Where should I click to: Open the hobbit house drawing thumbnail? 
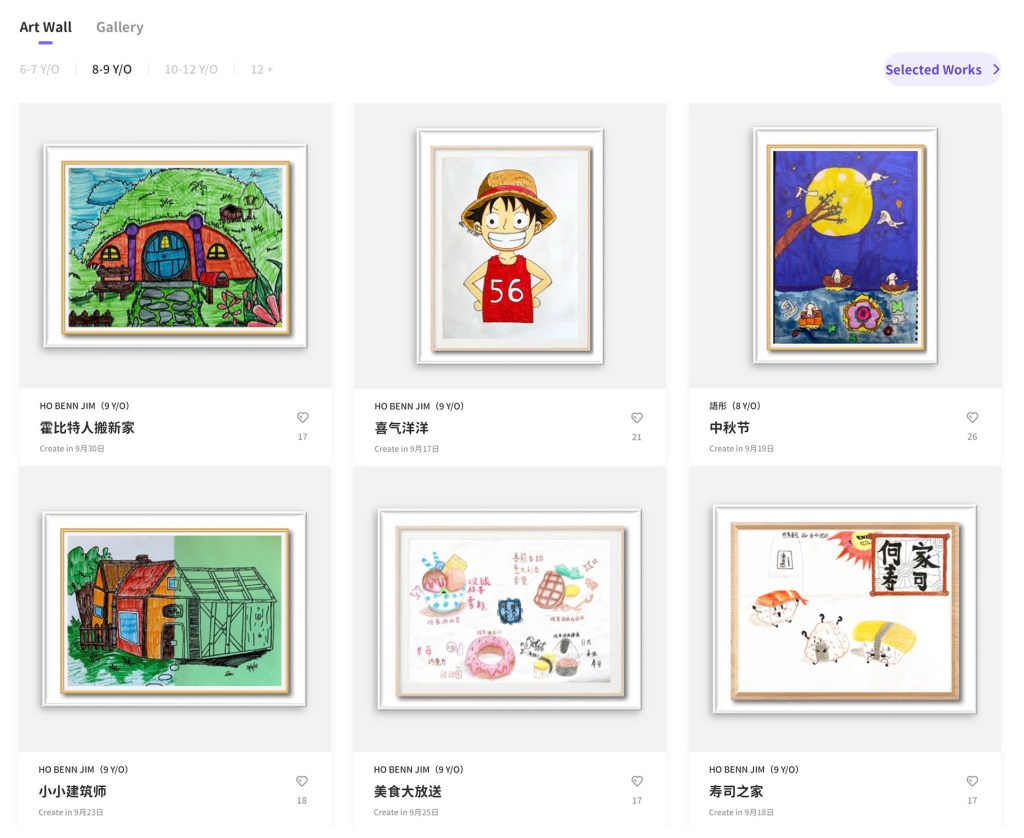176,246
